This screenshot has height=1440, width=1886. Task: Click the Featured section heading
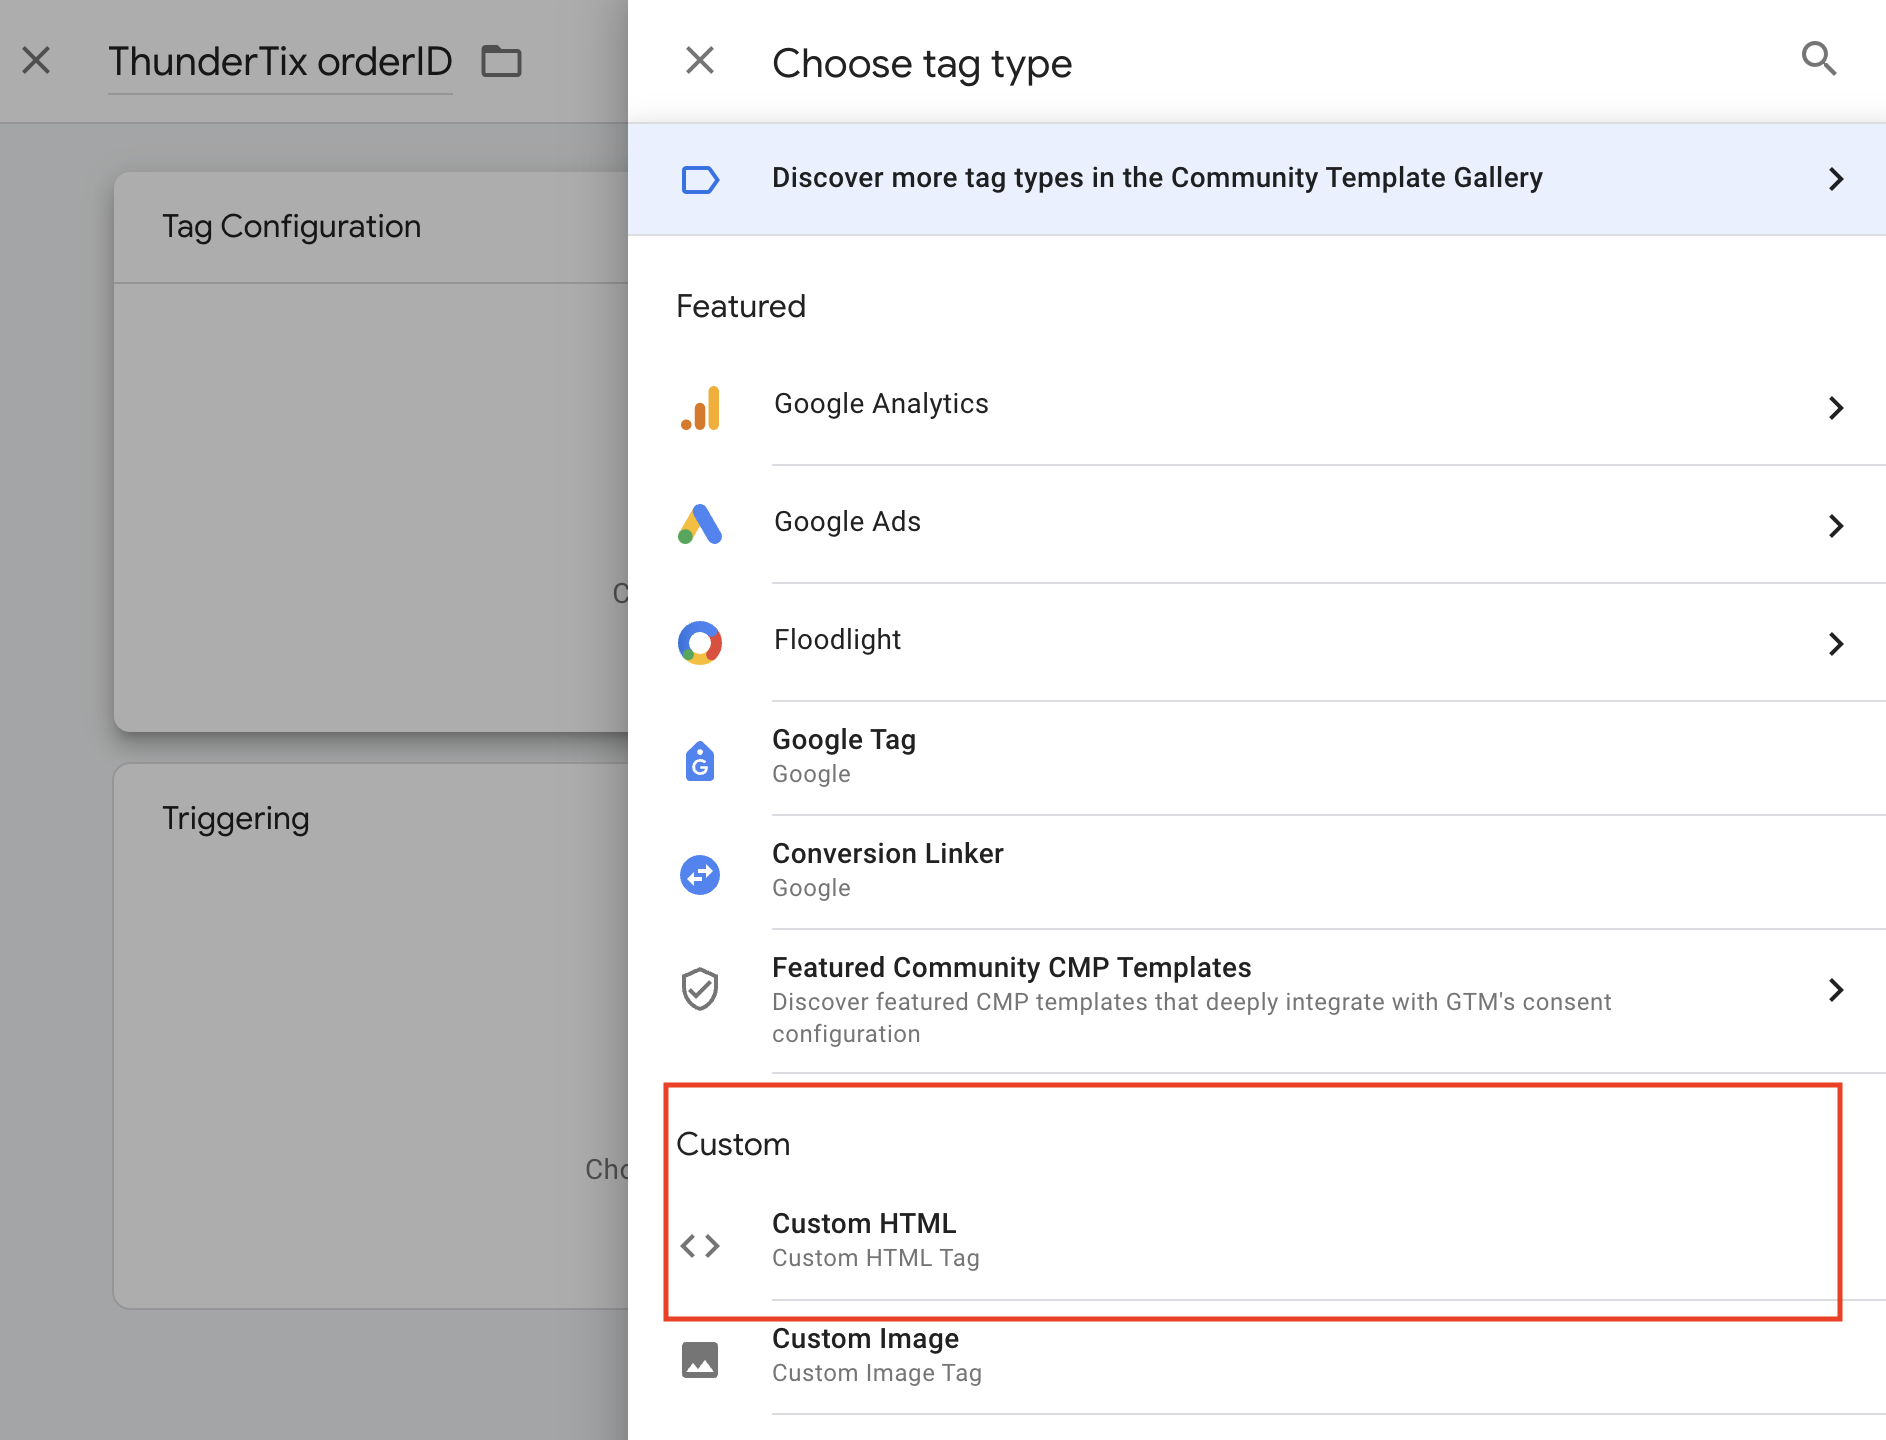[741, 306]
